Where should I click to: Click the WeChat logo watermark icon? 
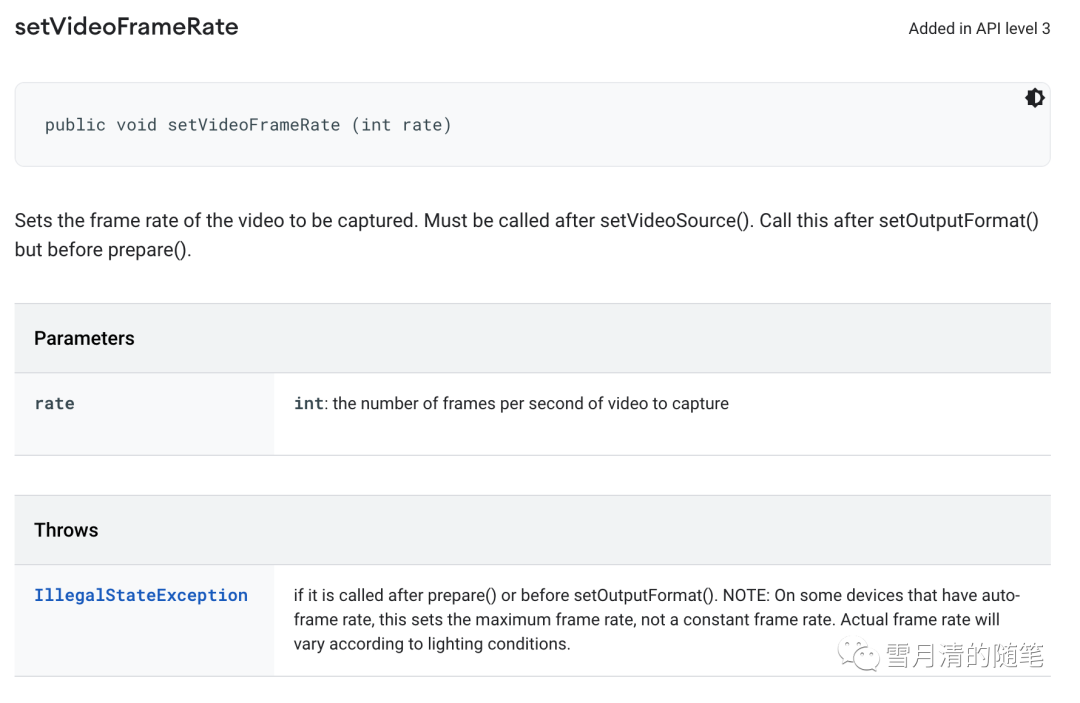(859, 655)
